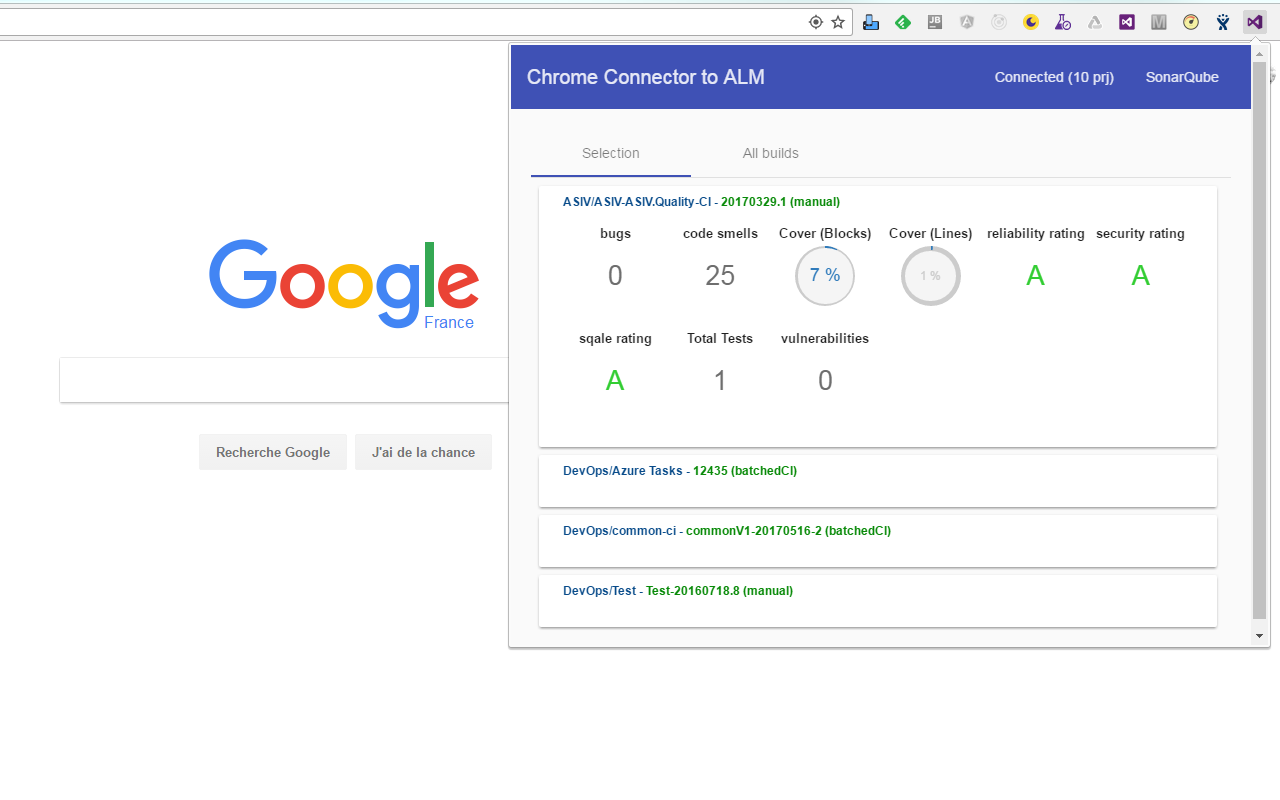The image size is (1280, 800).
Task: Click the popup vertical scrollbar thumb
Action: (1259, 342)
